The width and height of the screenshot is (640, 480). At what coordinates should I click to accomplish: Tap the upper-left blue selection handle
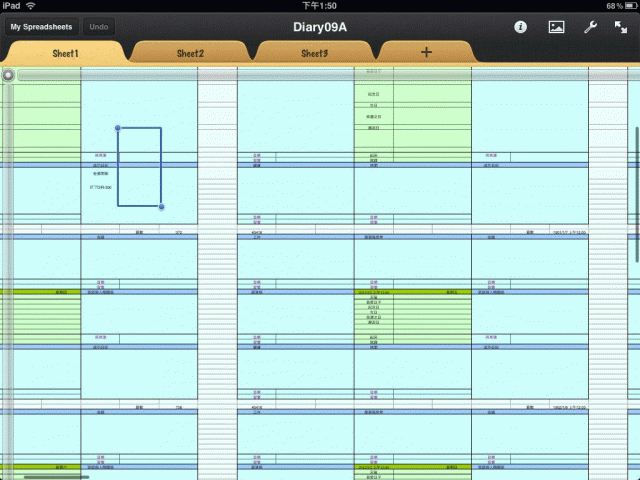[118, 128]
